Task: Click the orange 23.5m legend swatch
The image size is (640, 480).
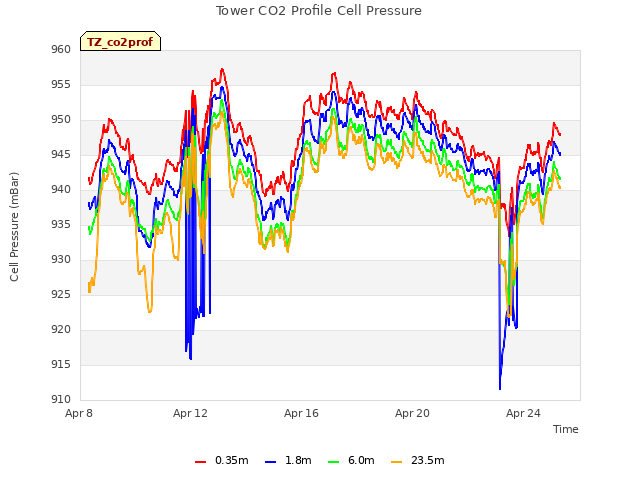Action: [x=396, y=462]
